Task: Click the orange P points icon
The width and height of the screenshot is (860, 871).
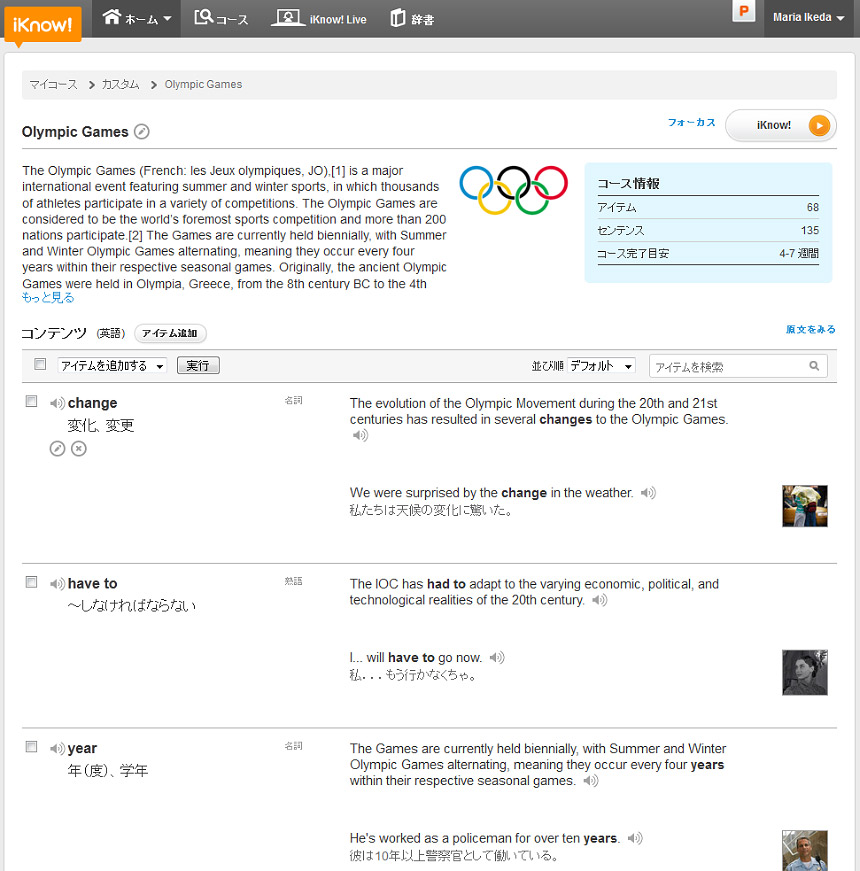Action: pyautogui.click(x=744, y=11)
